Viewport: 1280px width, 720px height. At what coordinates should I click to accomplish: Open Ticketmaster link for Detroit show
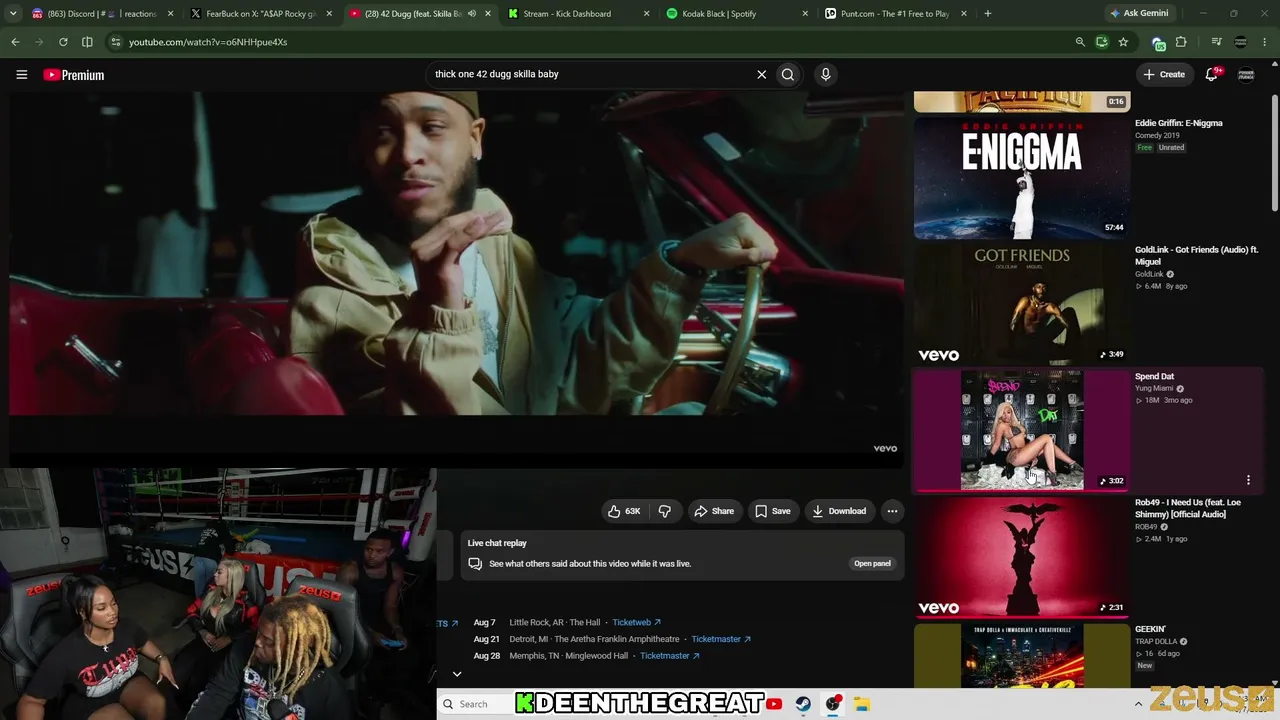click(721, 639)
